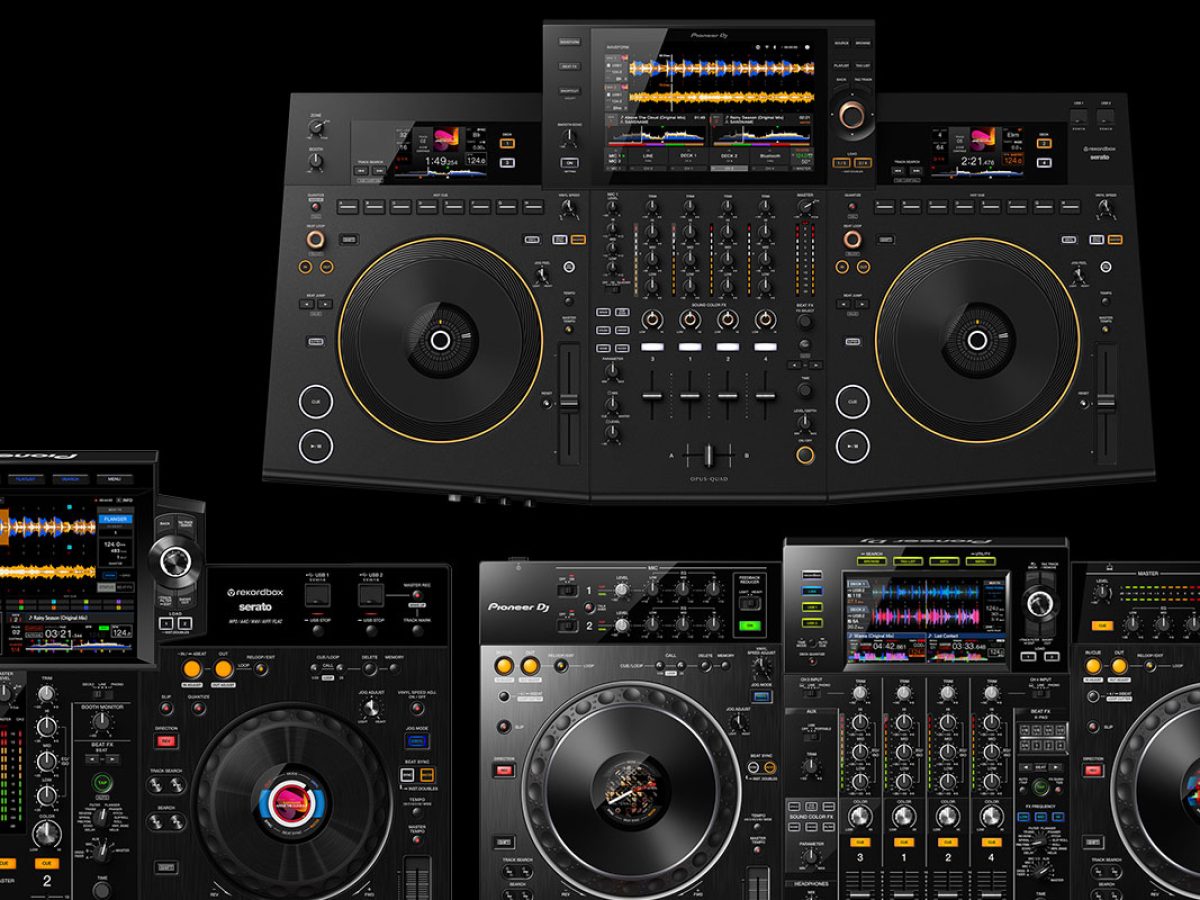This screenshot has width=1200, height=900.
Task: Tap the green TAP button on XDJ-RX3
Action: (x=100, y=783)
